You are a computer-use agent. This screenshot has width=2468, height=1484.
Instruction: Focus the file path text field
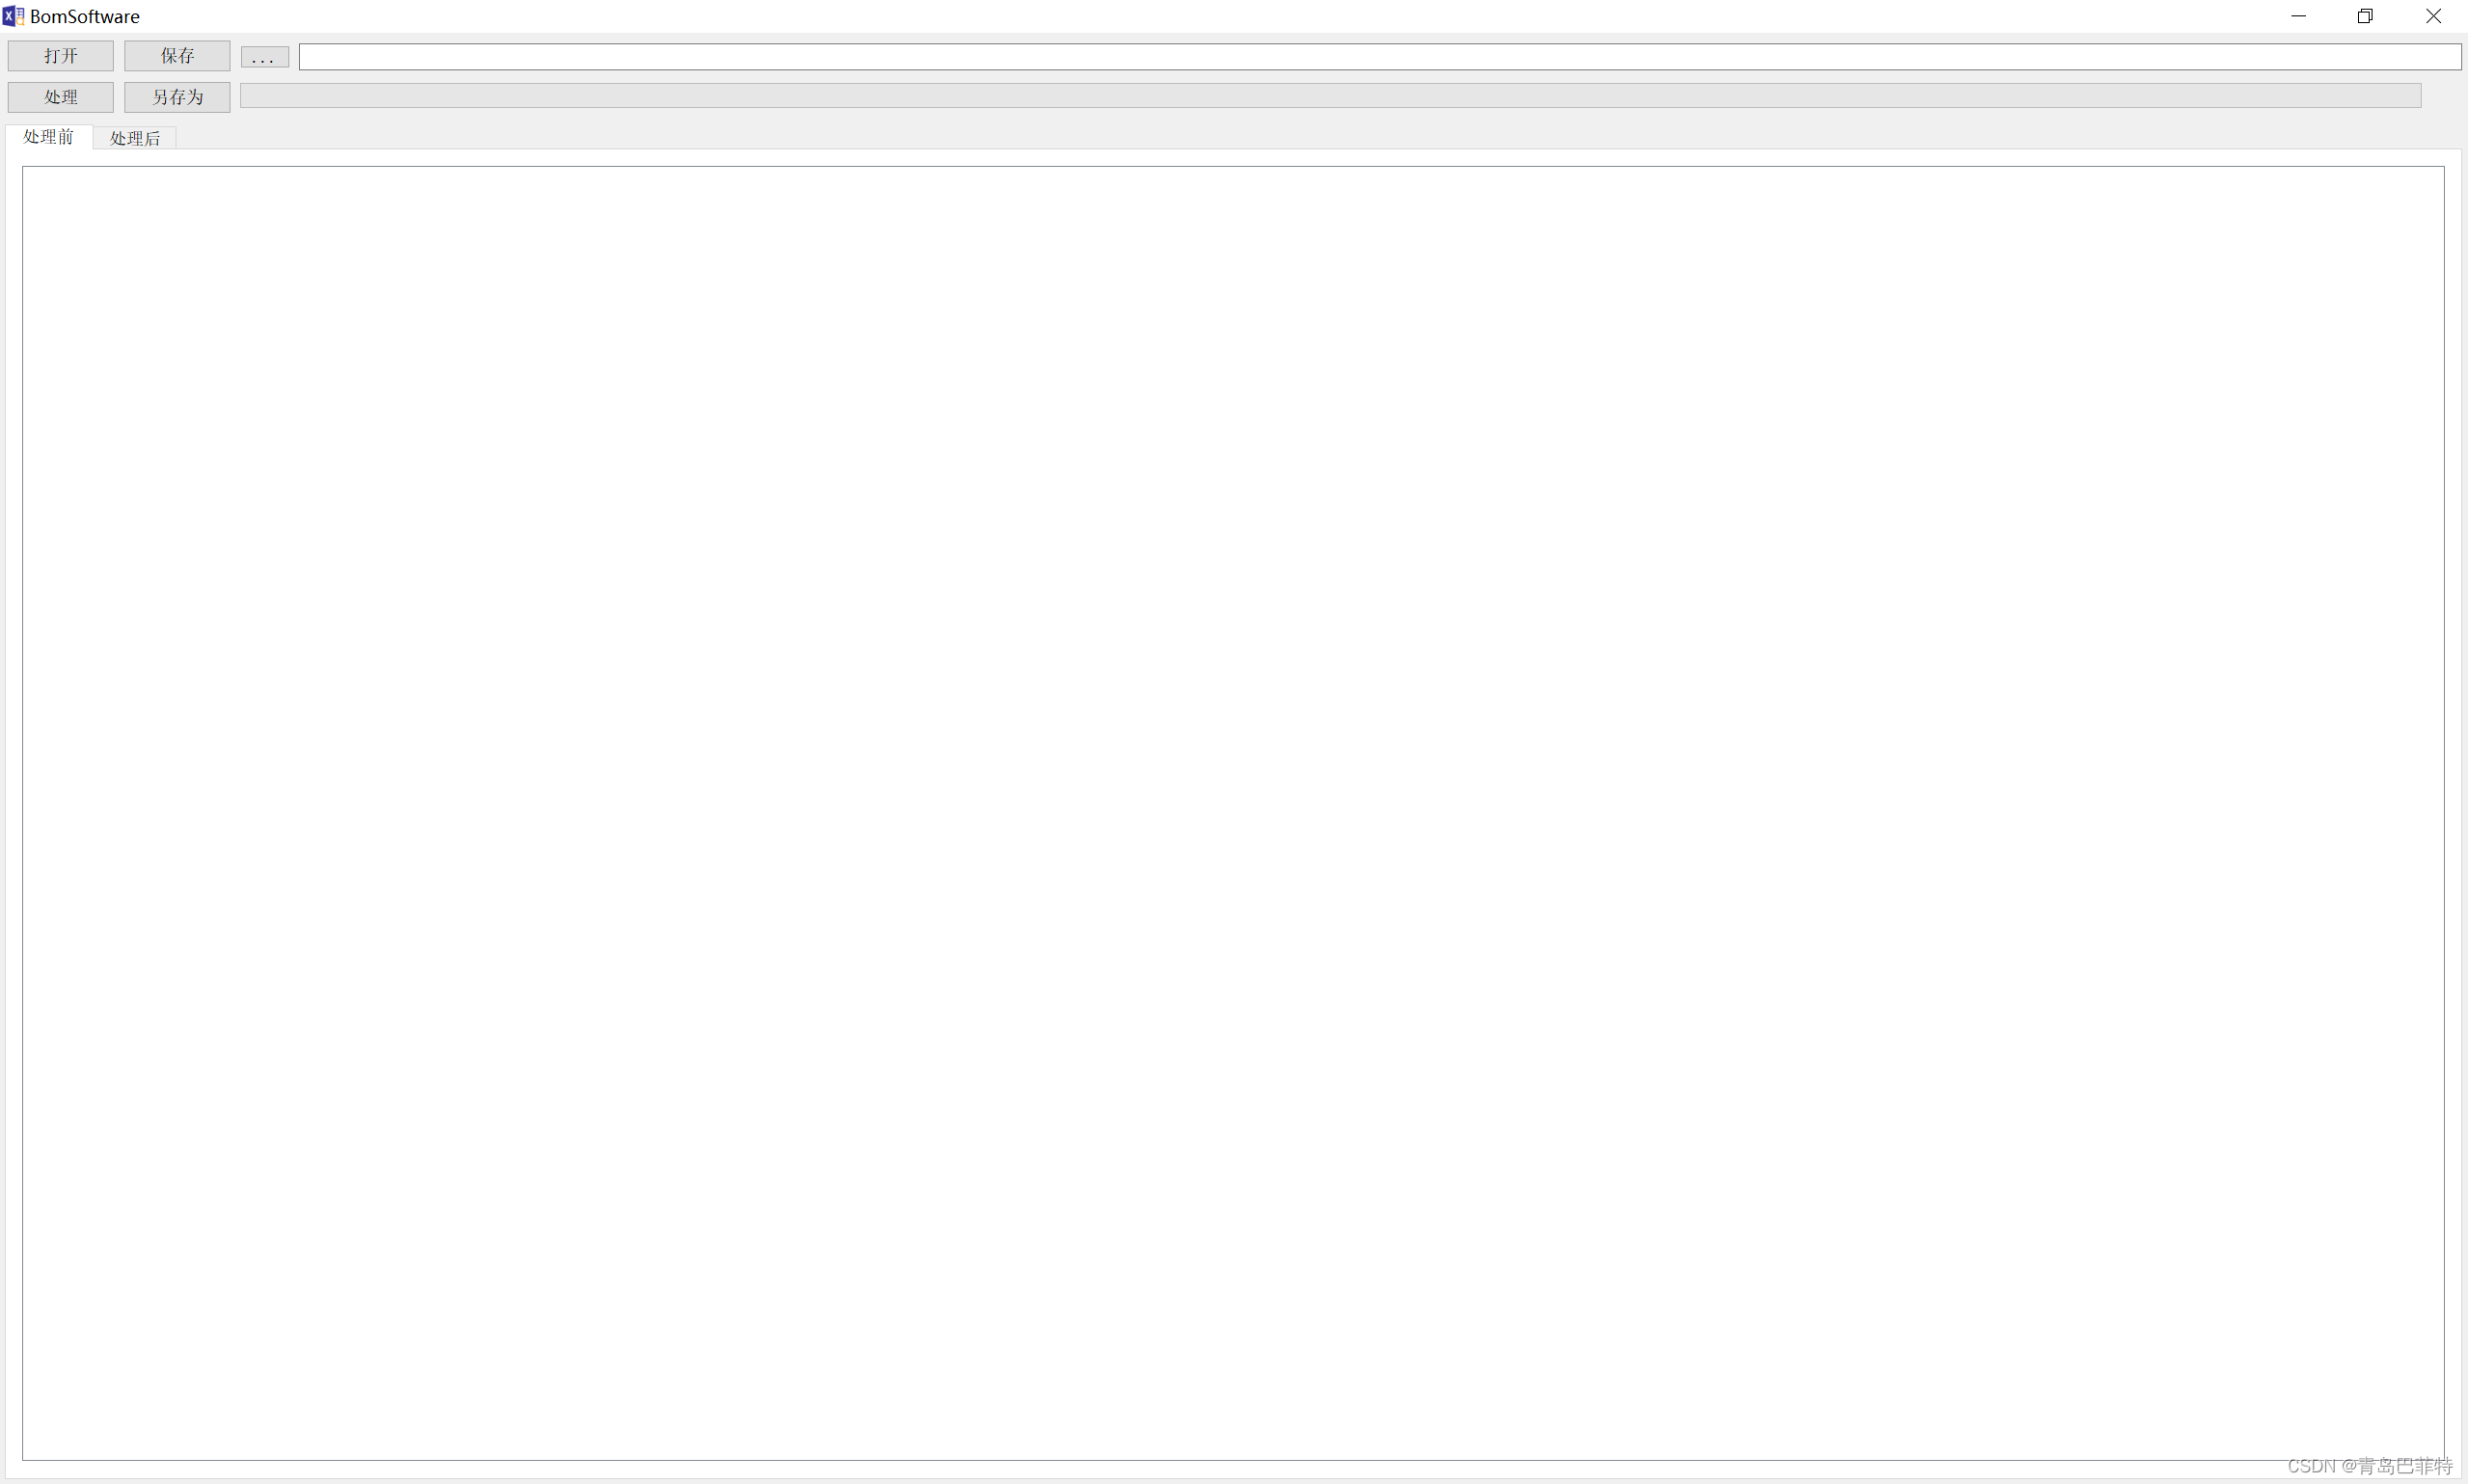coord(1380,57)
